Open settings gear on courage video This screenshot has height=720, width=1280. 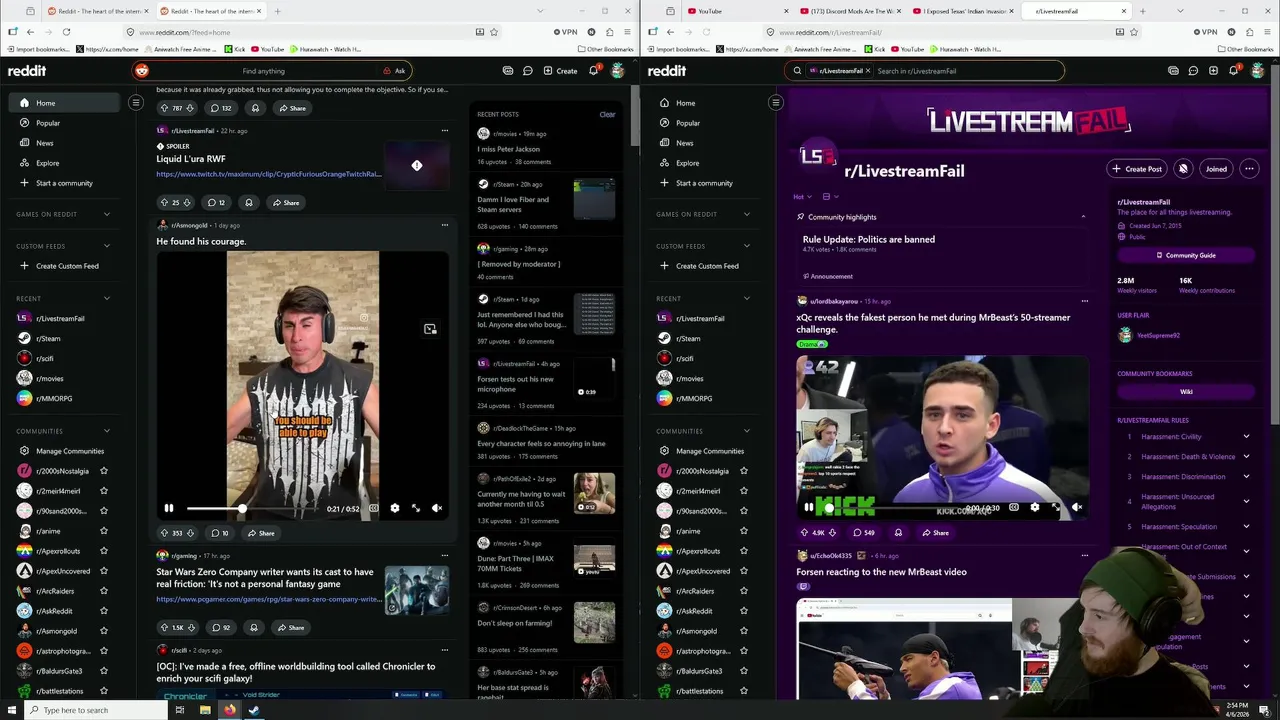395,508
